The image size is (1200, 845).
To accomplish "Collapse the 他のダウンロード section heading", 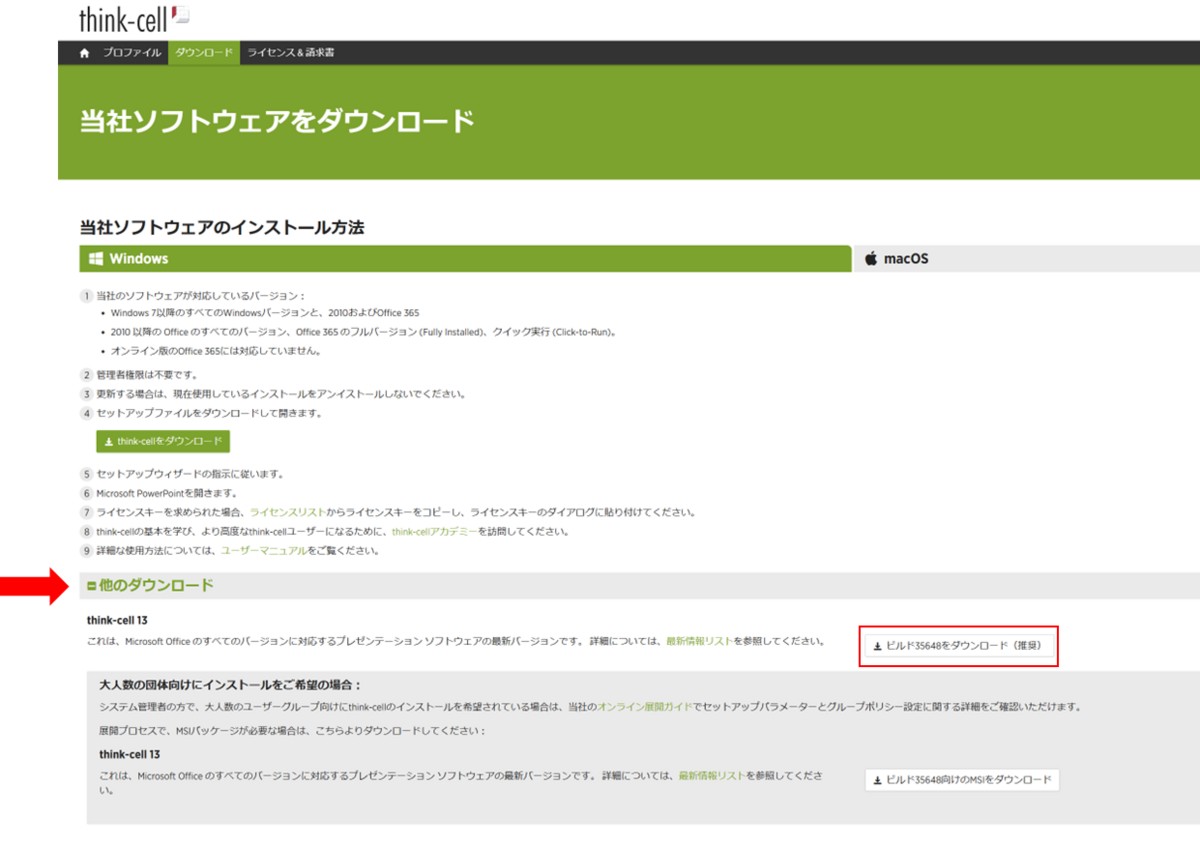I will click(156, 585).
